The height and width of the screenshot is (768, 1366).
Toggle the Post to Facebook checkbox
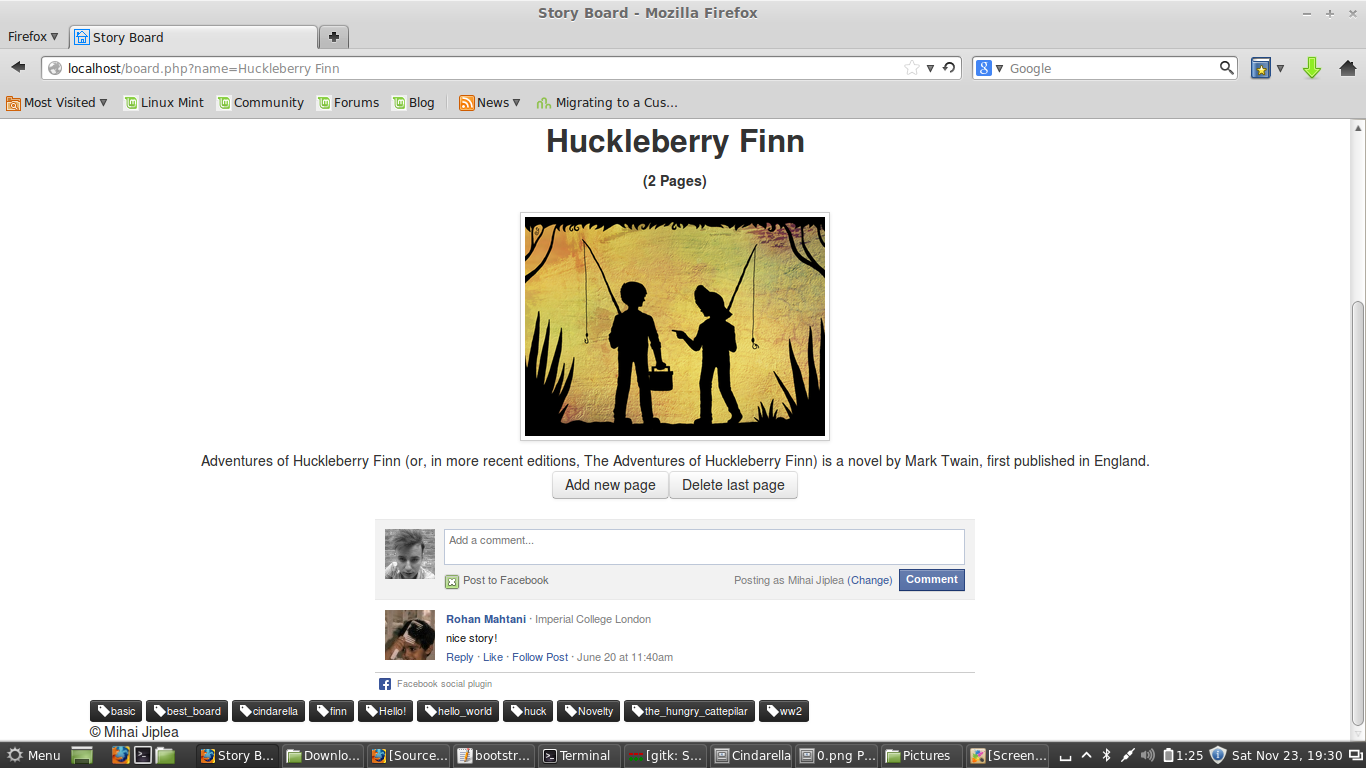tap(452, 581)
